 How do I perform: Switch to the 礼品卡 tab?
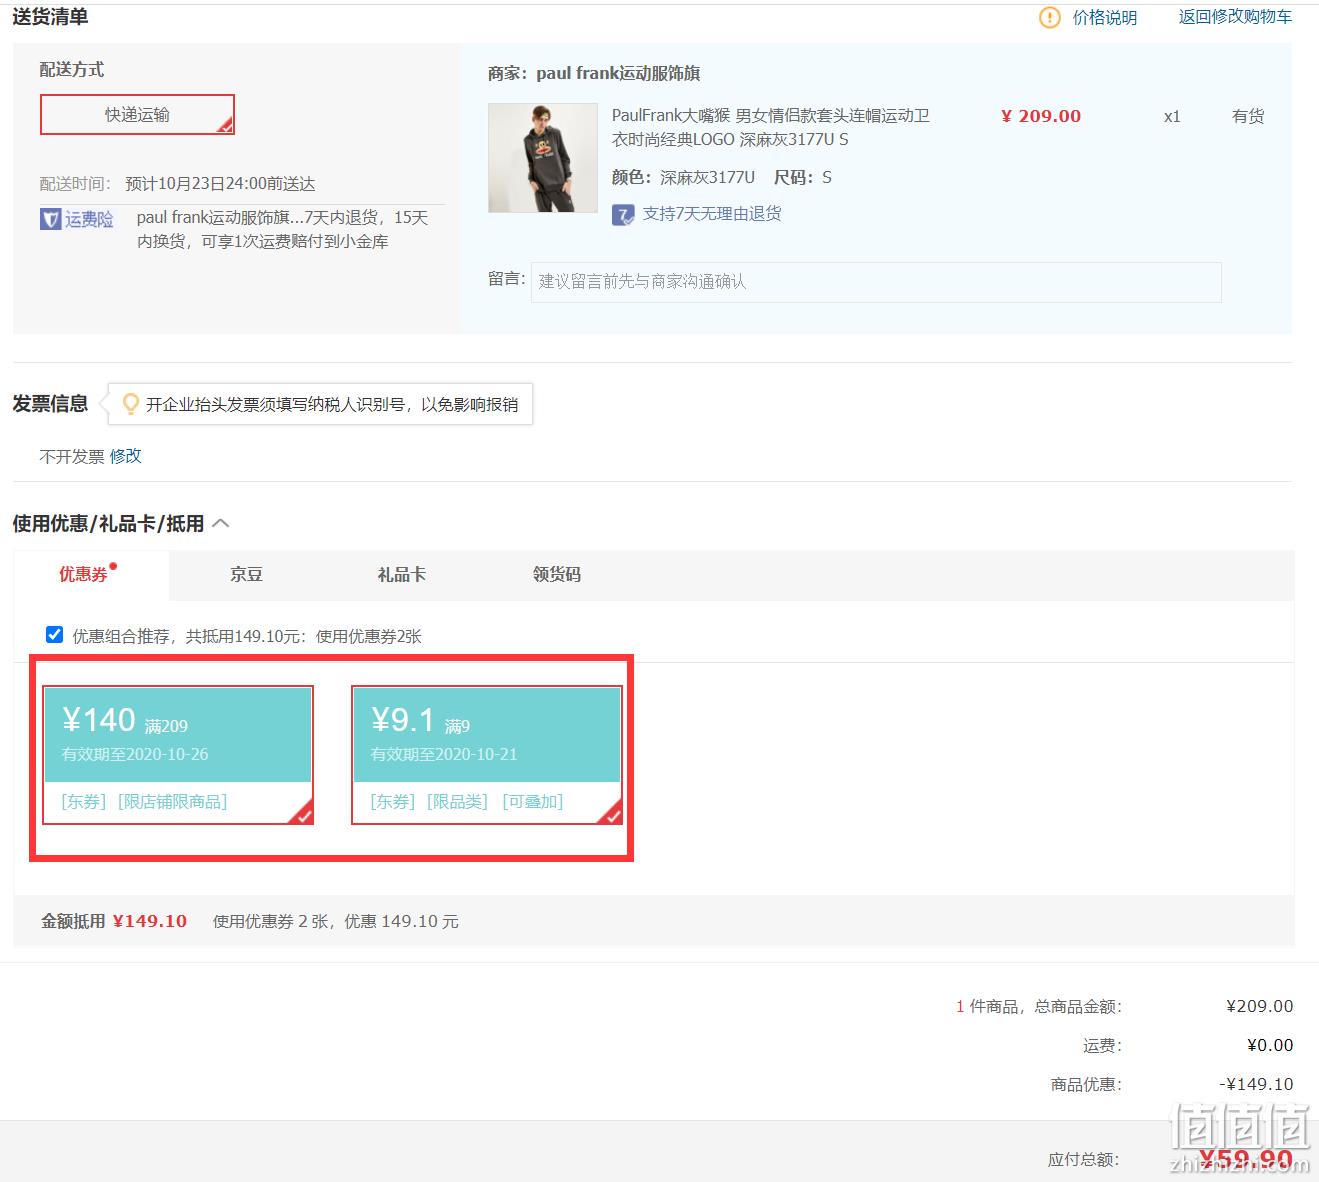[402, 574]
